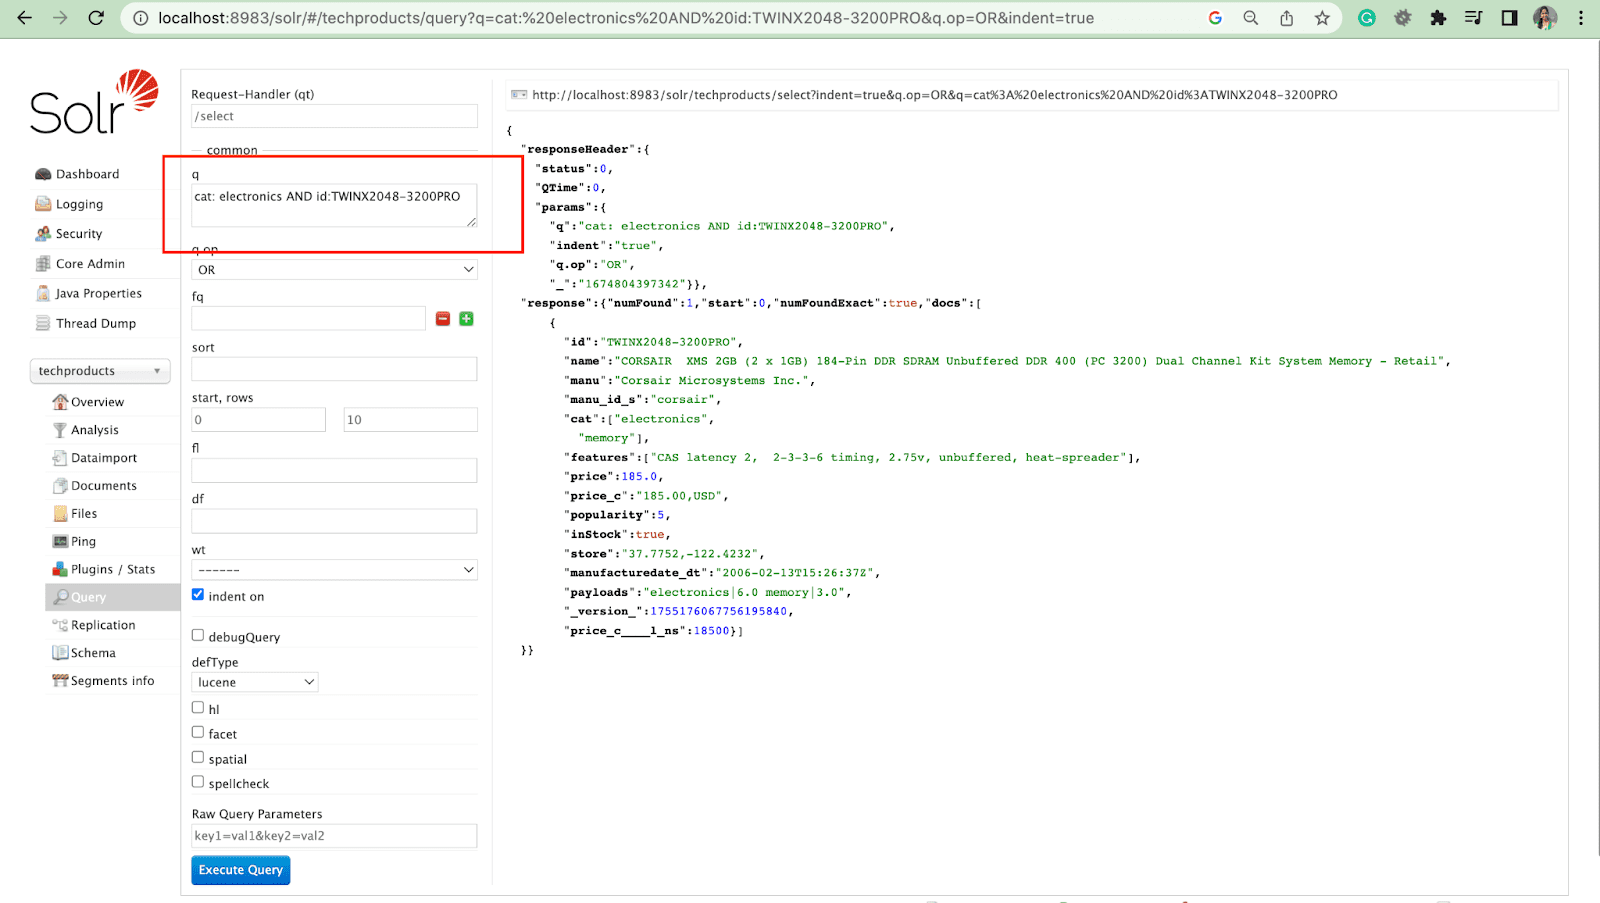Click the green add filter query icon

pyautogui.click(x=466, y=319)
